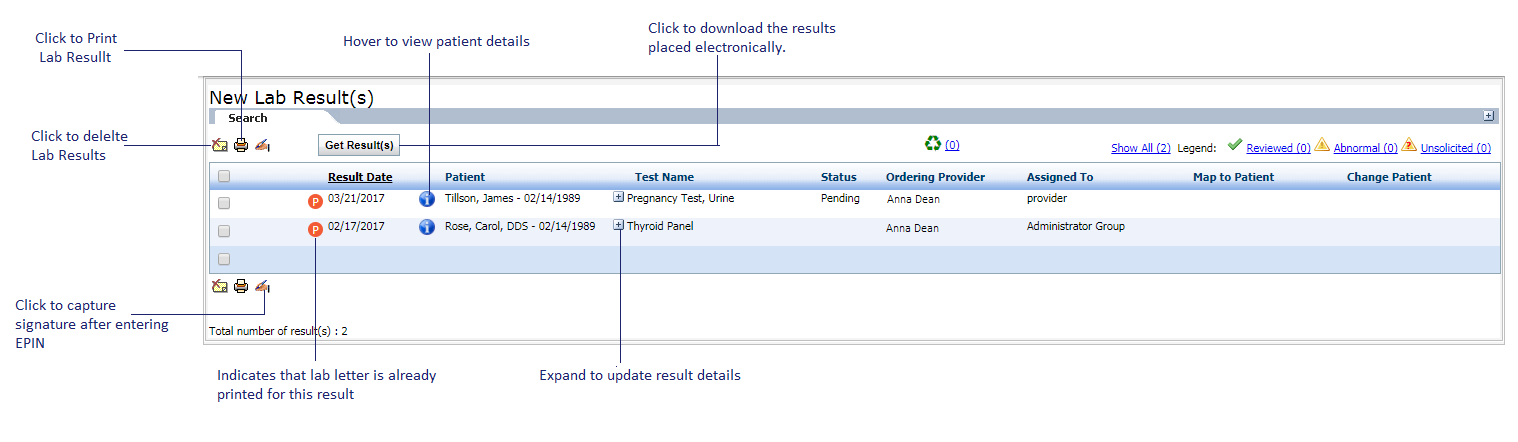Open the recycle bin (0) link
Image resolution: width=1518 pixels, height=442 pixels.
[952, 145]
